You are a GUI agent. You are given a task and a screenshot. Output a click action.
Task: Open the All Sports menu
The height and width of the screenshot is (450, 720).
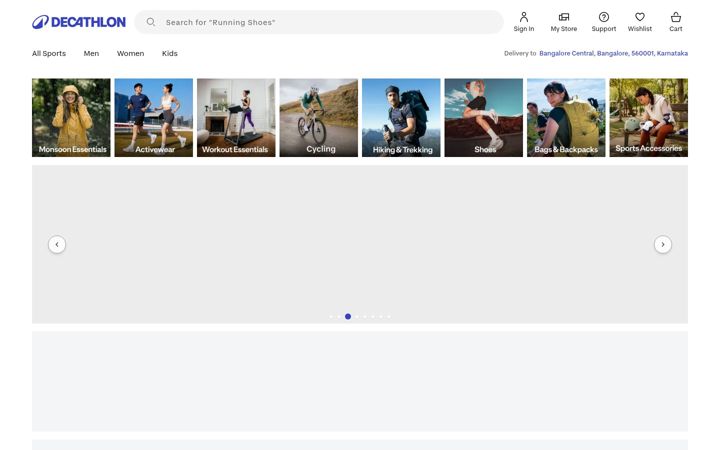pyautogui.click(x=49, y=53)
